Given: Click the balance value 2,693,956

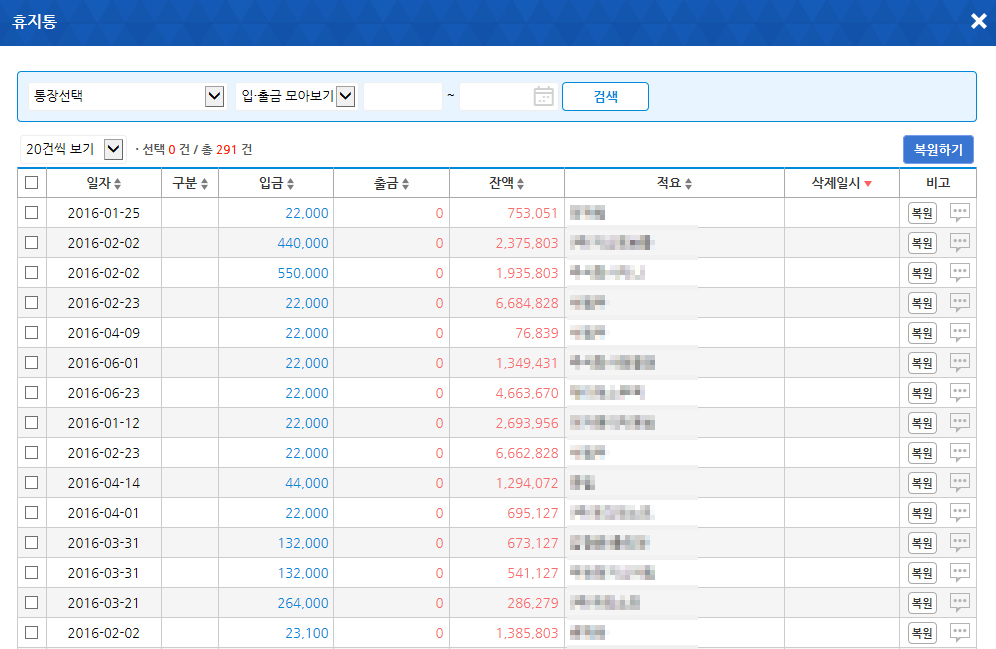Looking at the screenshot, I should (x=527, y=423).
